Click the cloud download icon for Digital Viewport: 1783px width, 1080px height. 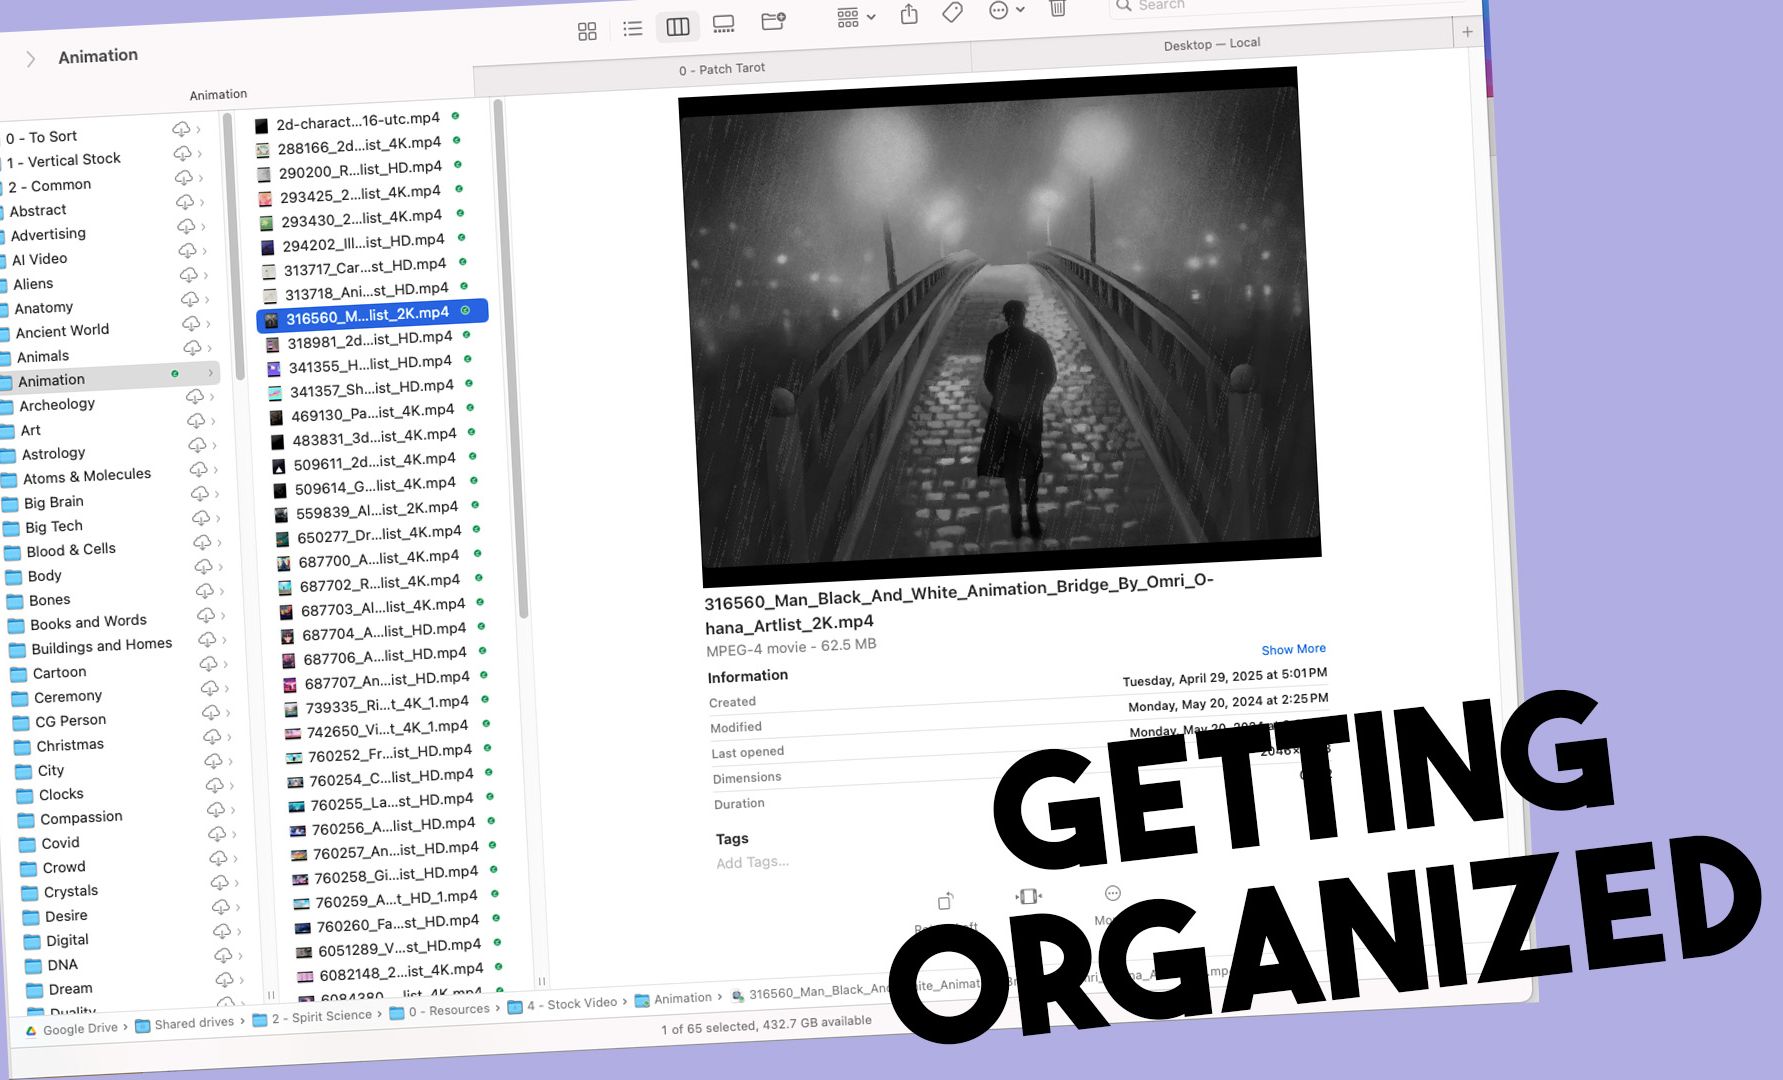pos(223,931)
